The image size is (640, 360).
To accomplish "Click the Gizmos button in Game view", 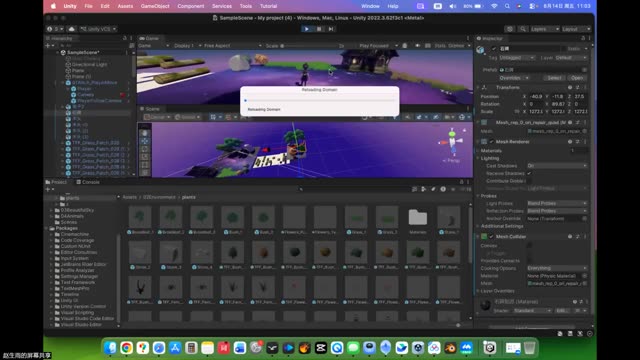I will (456, 46).
